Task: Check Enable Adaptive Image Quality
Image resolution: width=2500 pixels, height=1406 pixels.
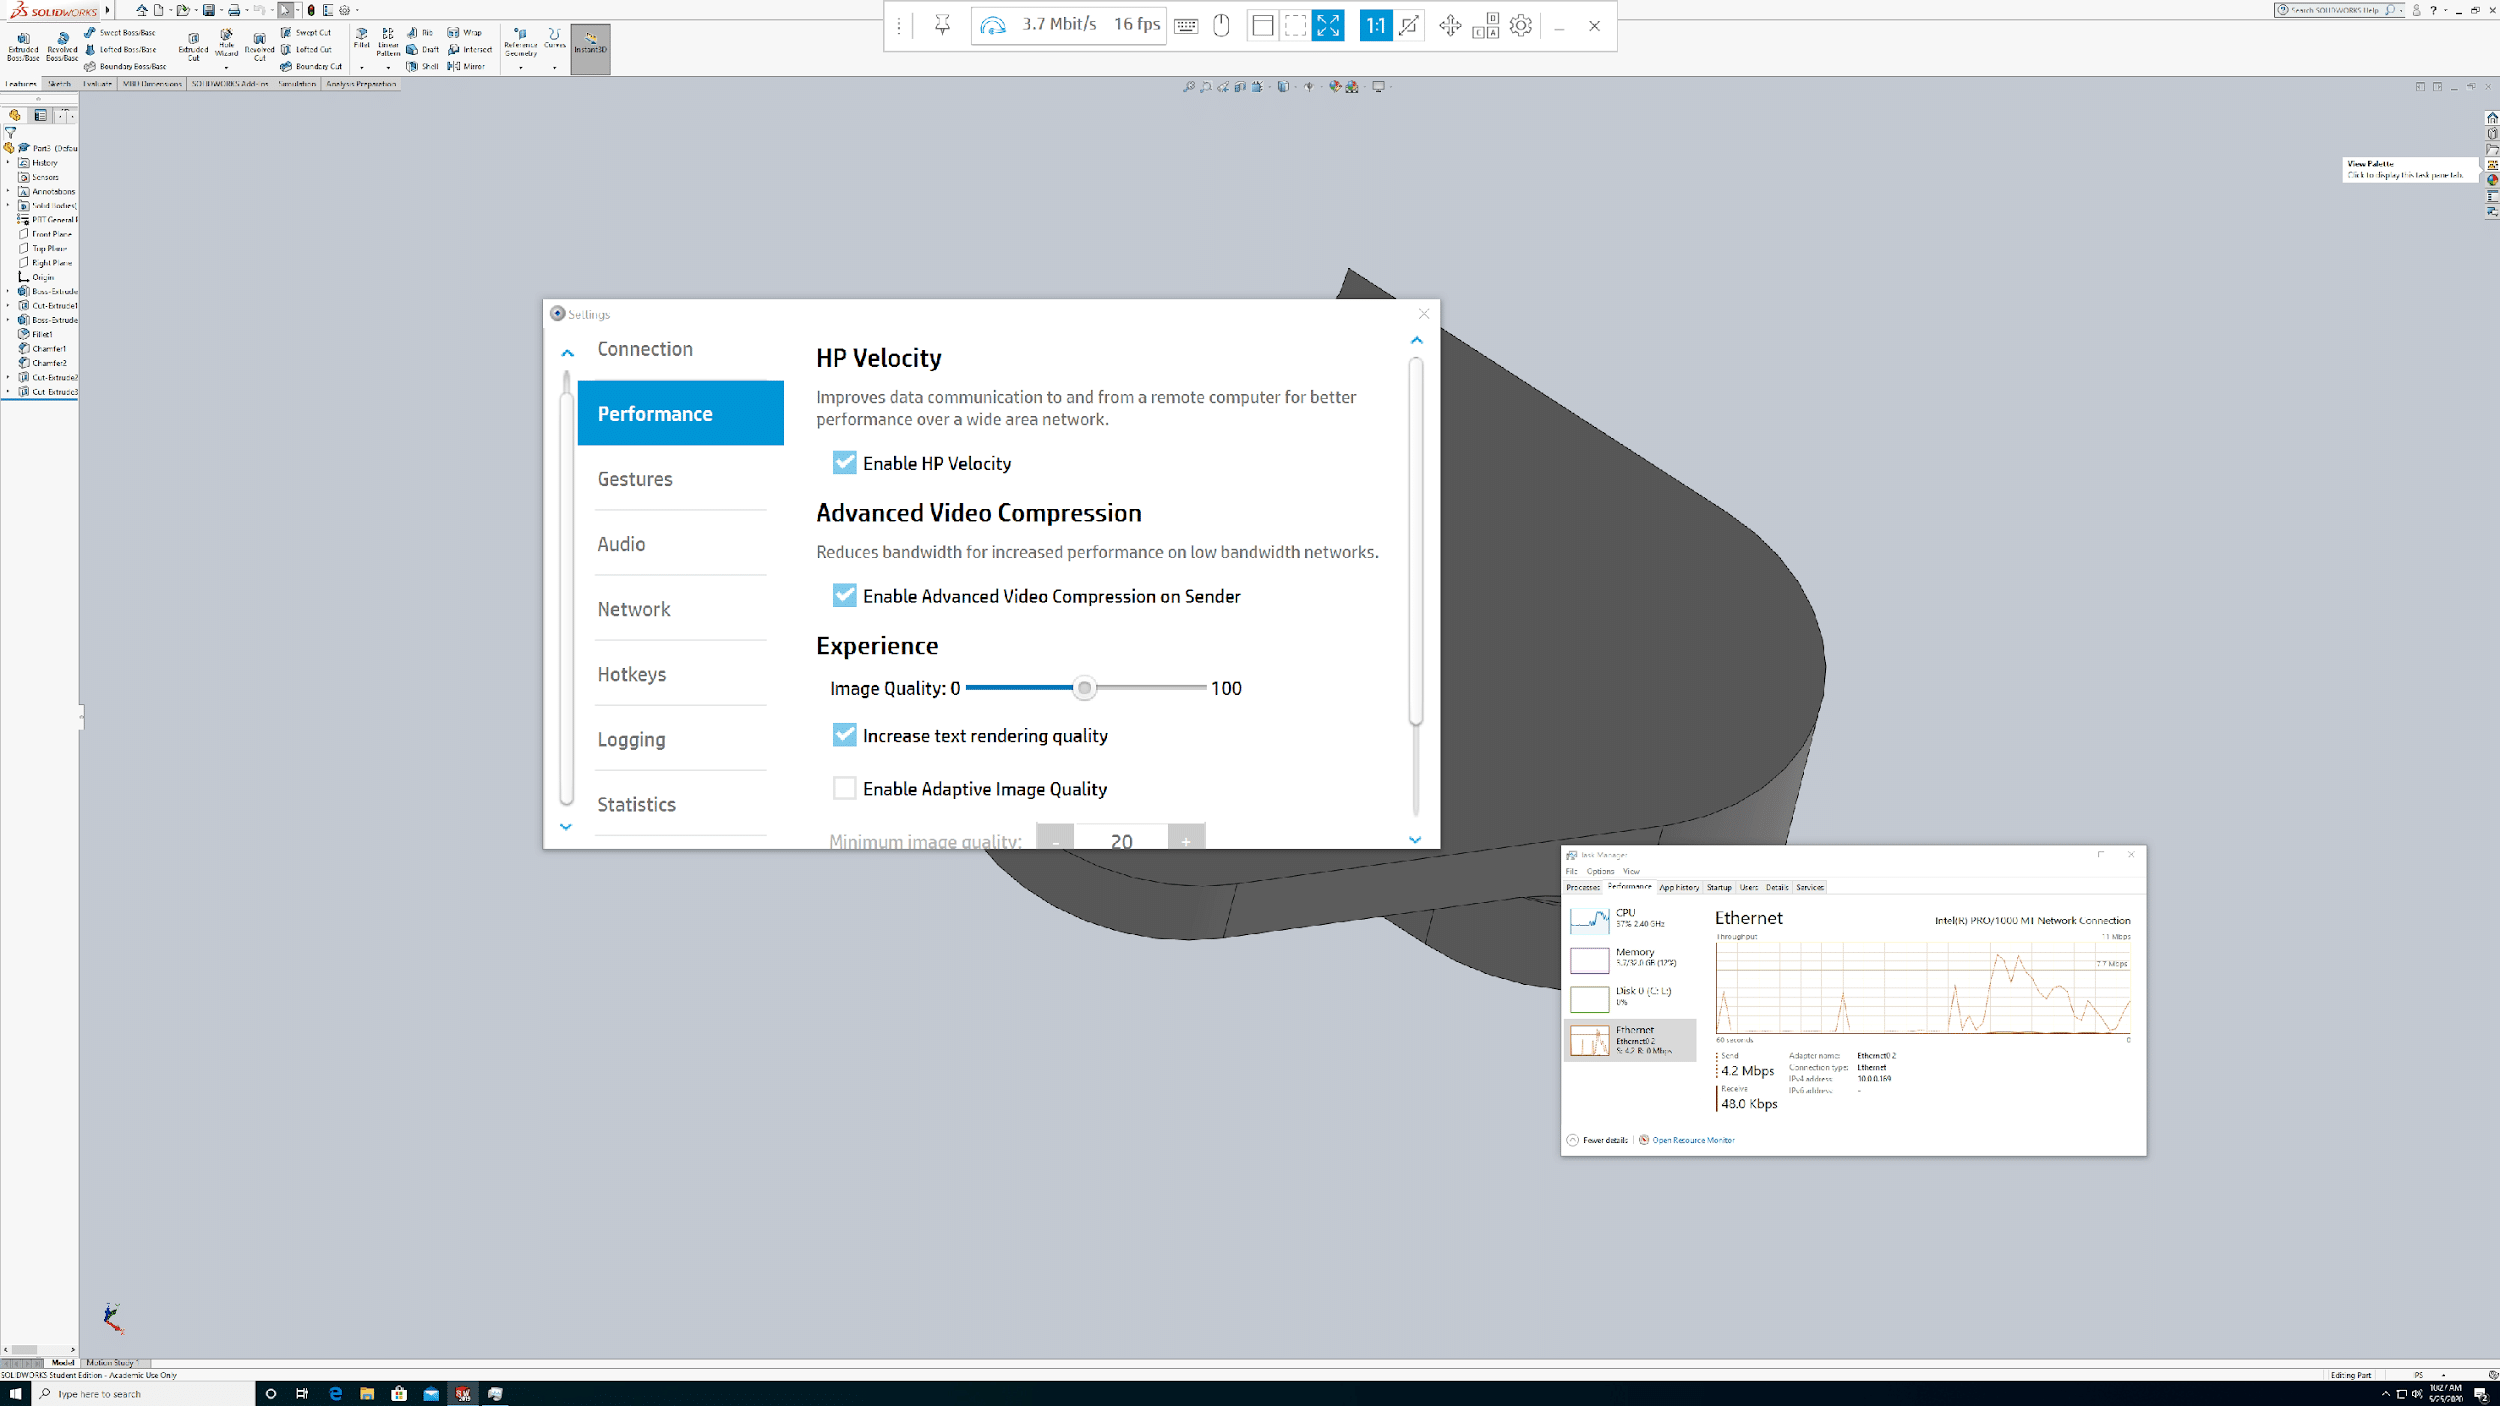Action: pos(844,788)
